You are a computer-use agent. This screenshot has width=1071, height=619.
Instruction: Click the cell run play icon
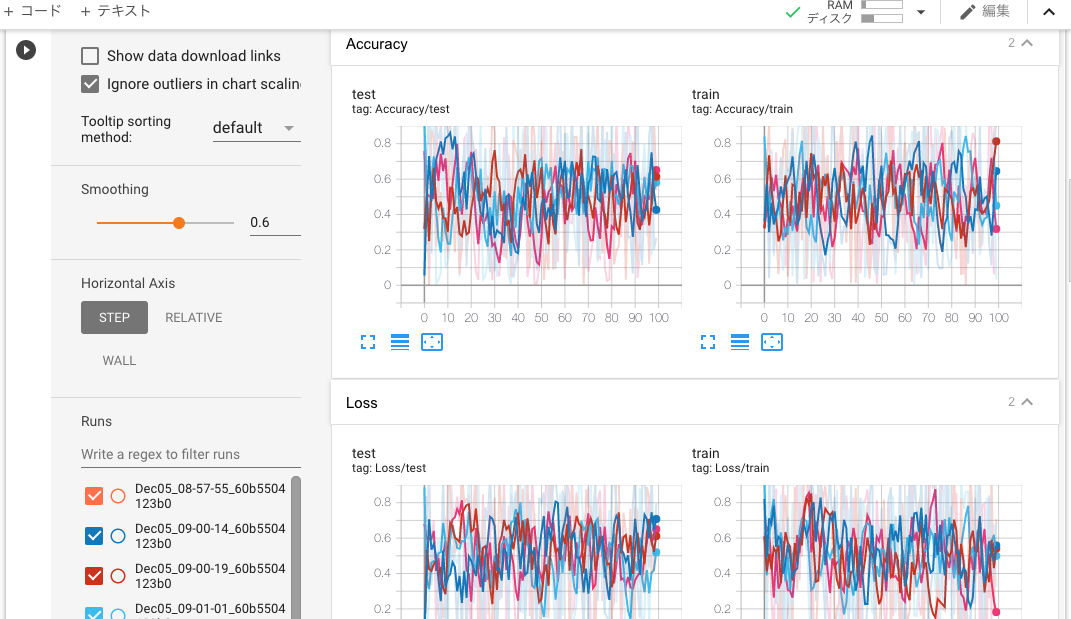tap(26, 49)
